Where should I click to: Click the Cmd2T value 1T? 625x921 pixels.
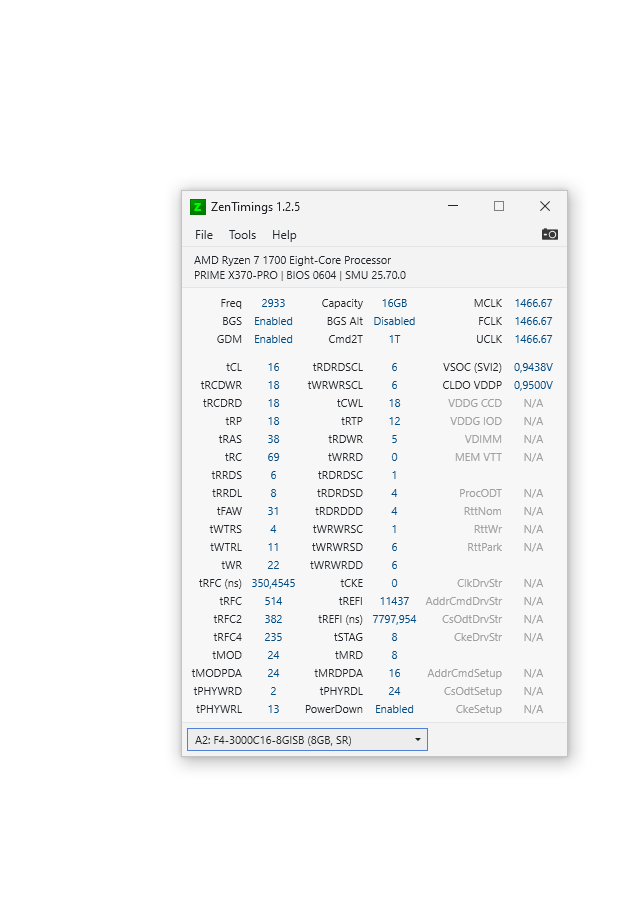click(x=394, y=340)
